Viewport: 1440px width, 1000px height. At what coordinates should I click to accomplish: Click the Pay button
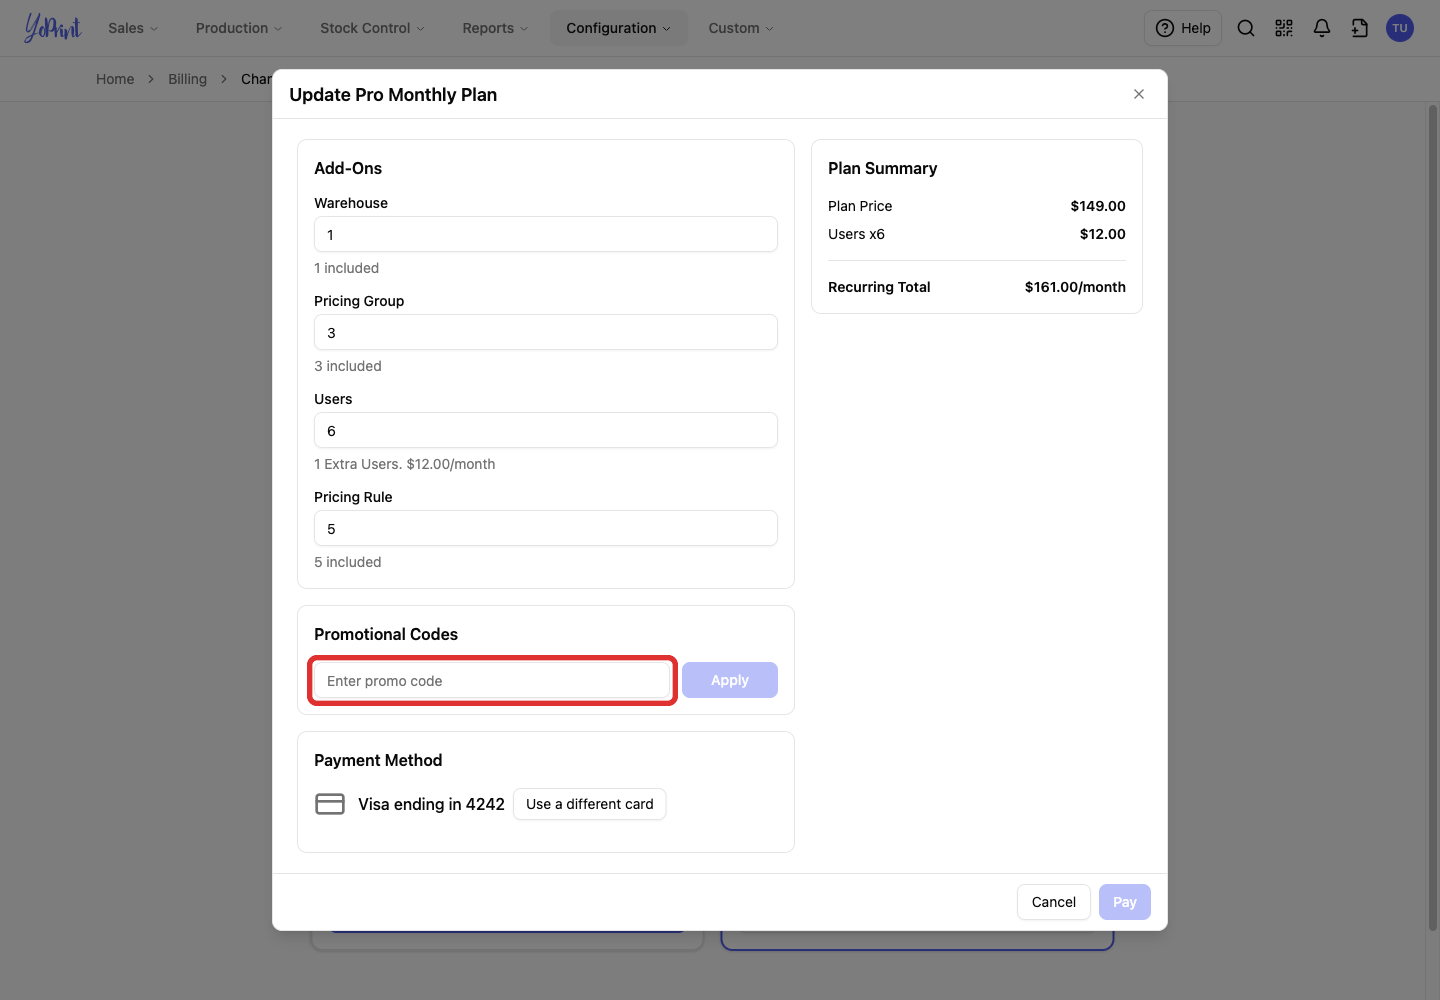1125,902
